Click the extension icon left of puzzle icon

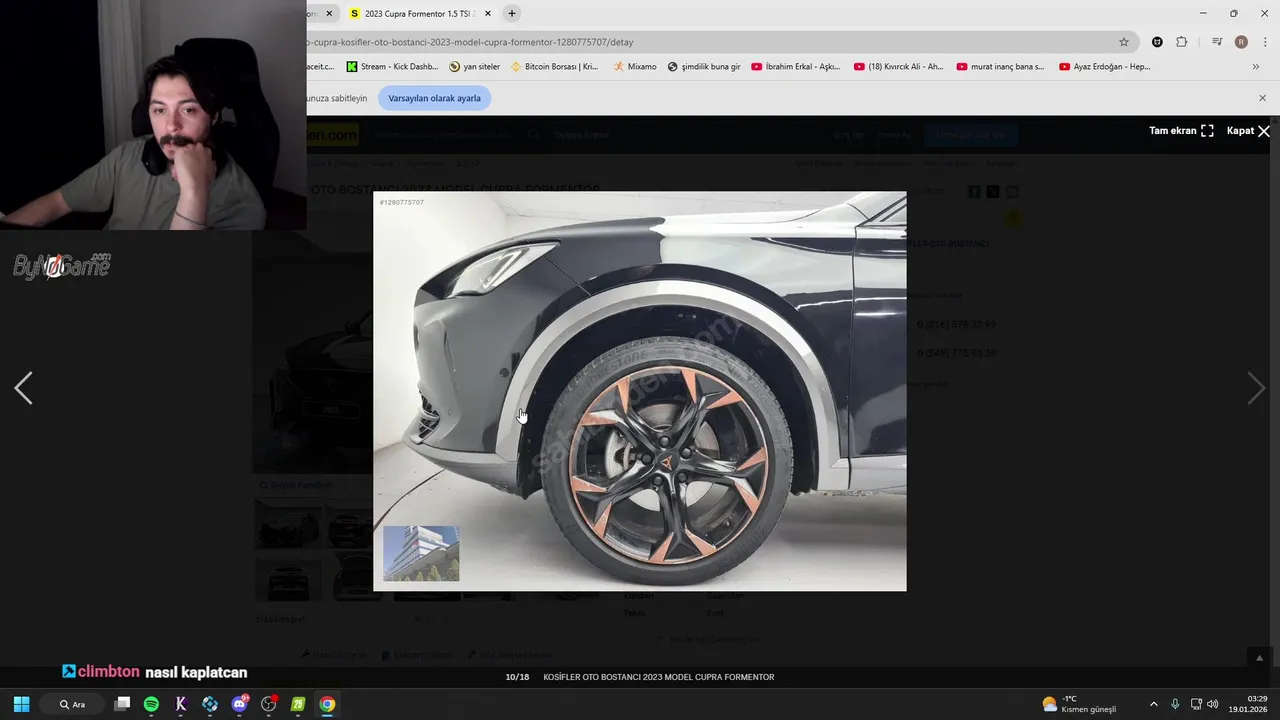click(x=1157, y=42)
